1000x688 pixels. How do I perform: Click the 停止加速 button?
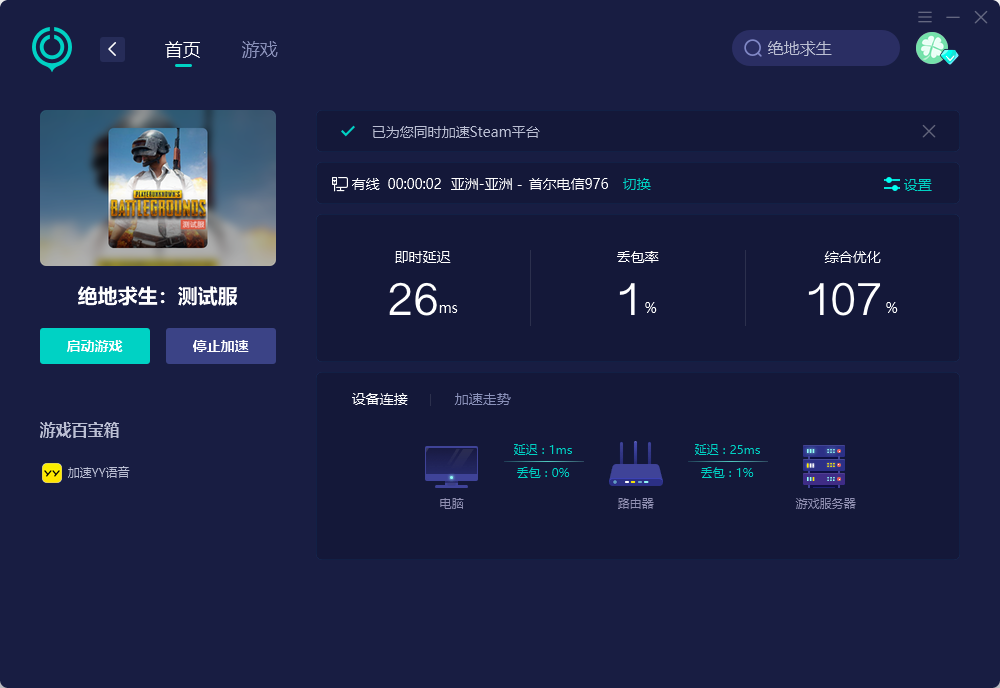[x=221, y=346]
